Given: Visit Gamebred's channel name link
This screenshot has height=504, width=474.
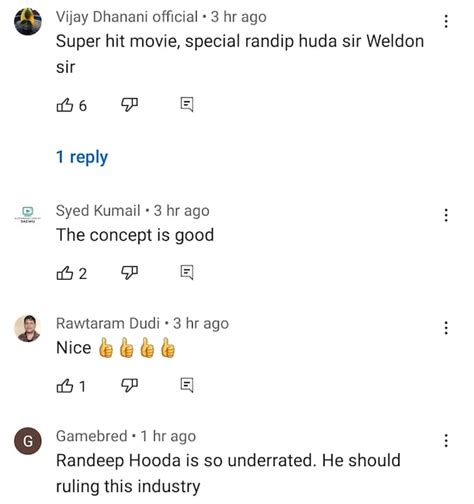Looking at the screenshot, I should 92,436.
